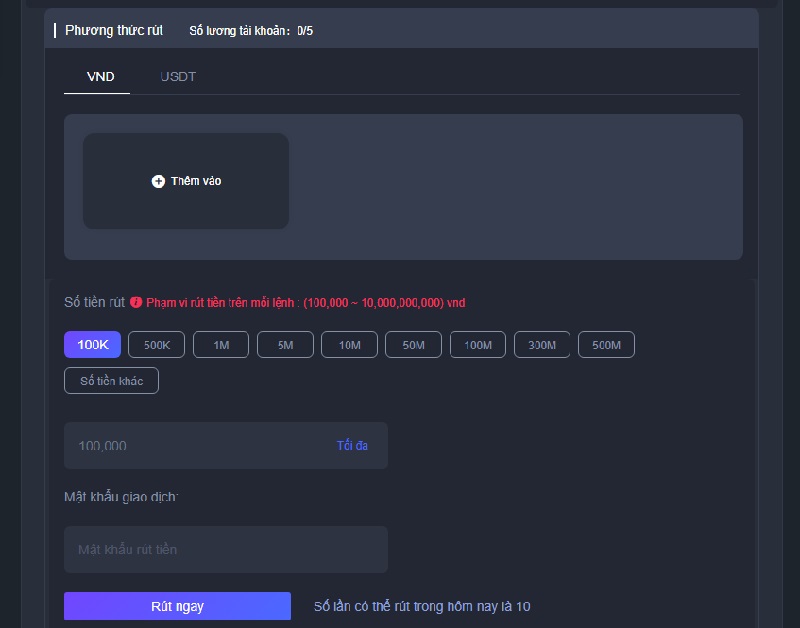This screenshot has width=800, height=628.
Task: Pick the 100M amount chip
Action: point(478,345)
